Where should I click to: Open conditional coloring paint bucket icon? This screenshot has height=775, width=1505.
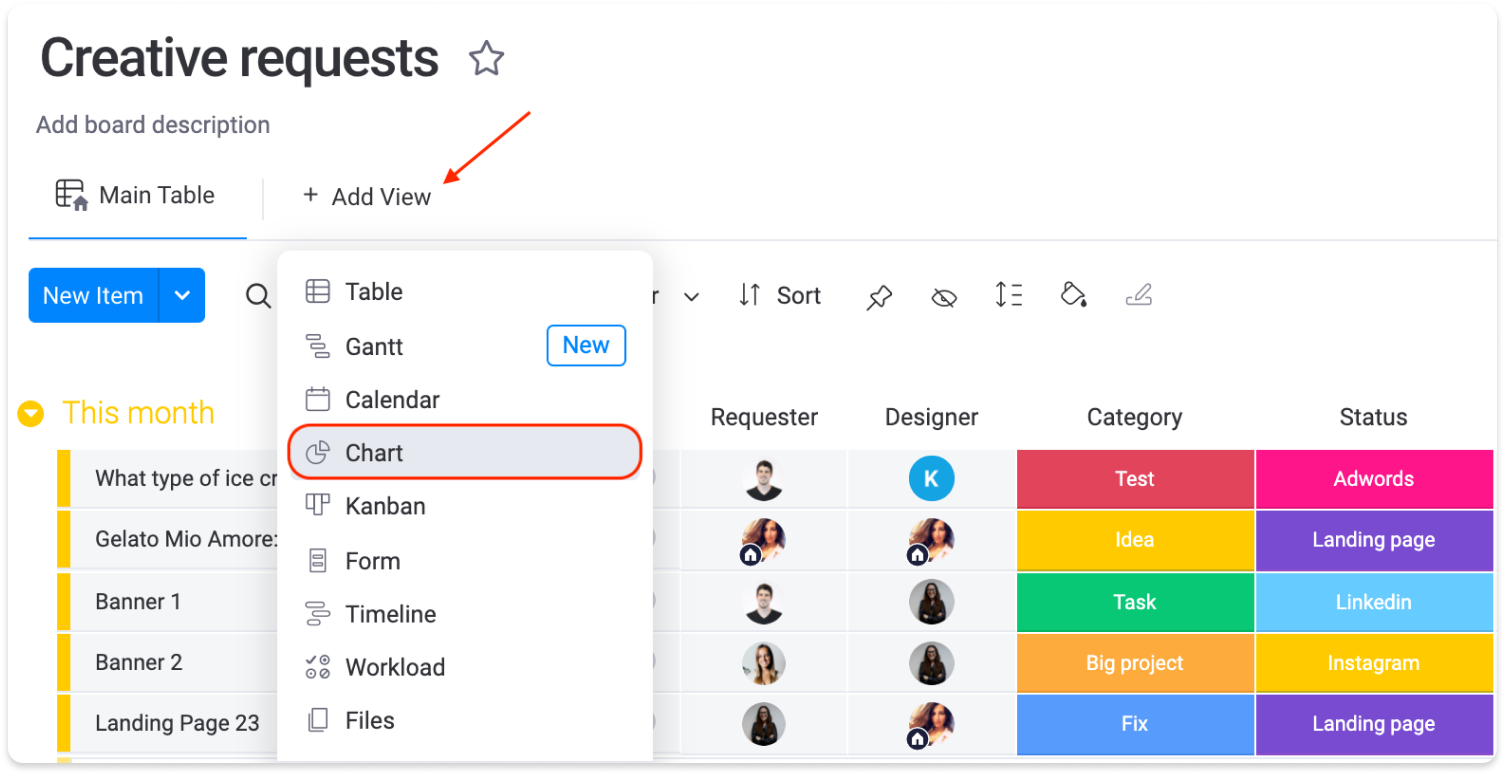(x=1073, y=295)
